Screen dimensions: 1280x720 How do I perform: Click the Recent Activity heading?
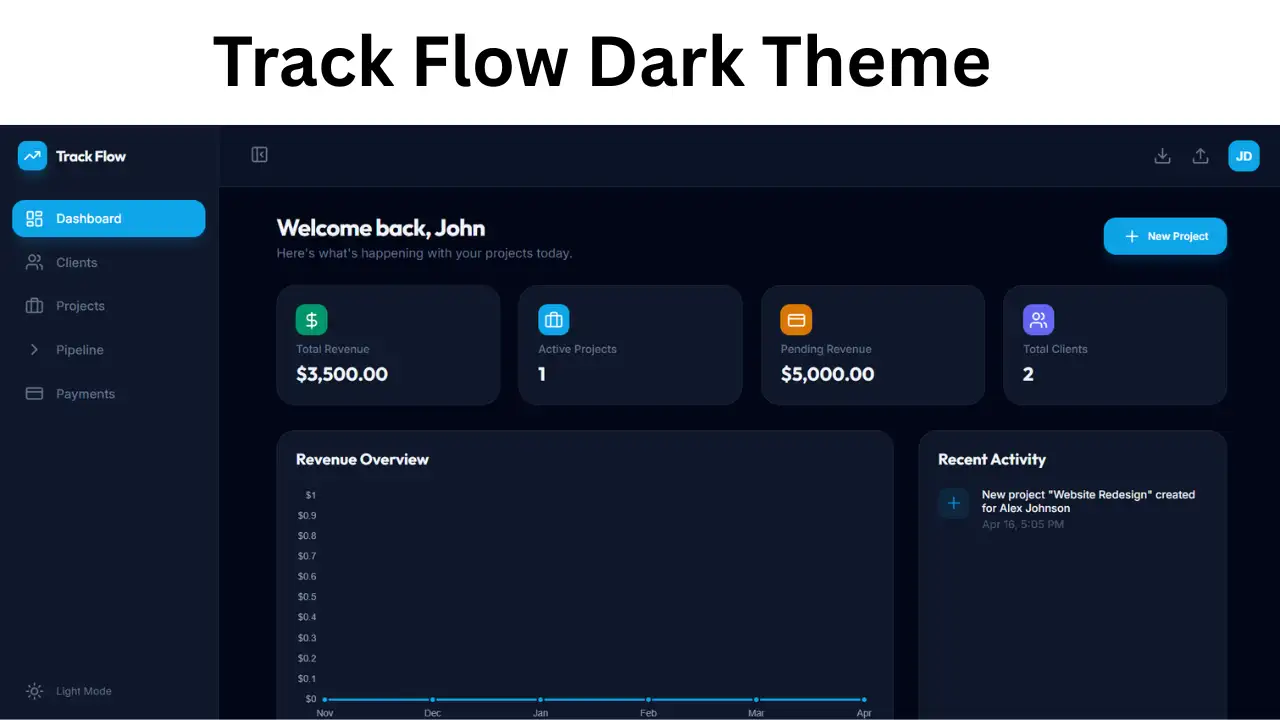[x=992, y=460]
